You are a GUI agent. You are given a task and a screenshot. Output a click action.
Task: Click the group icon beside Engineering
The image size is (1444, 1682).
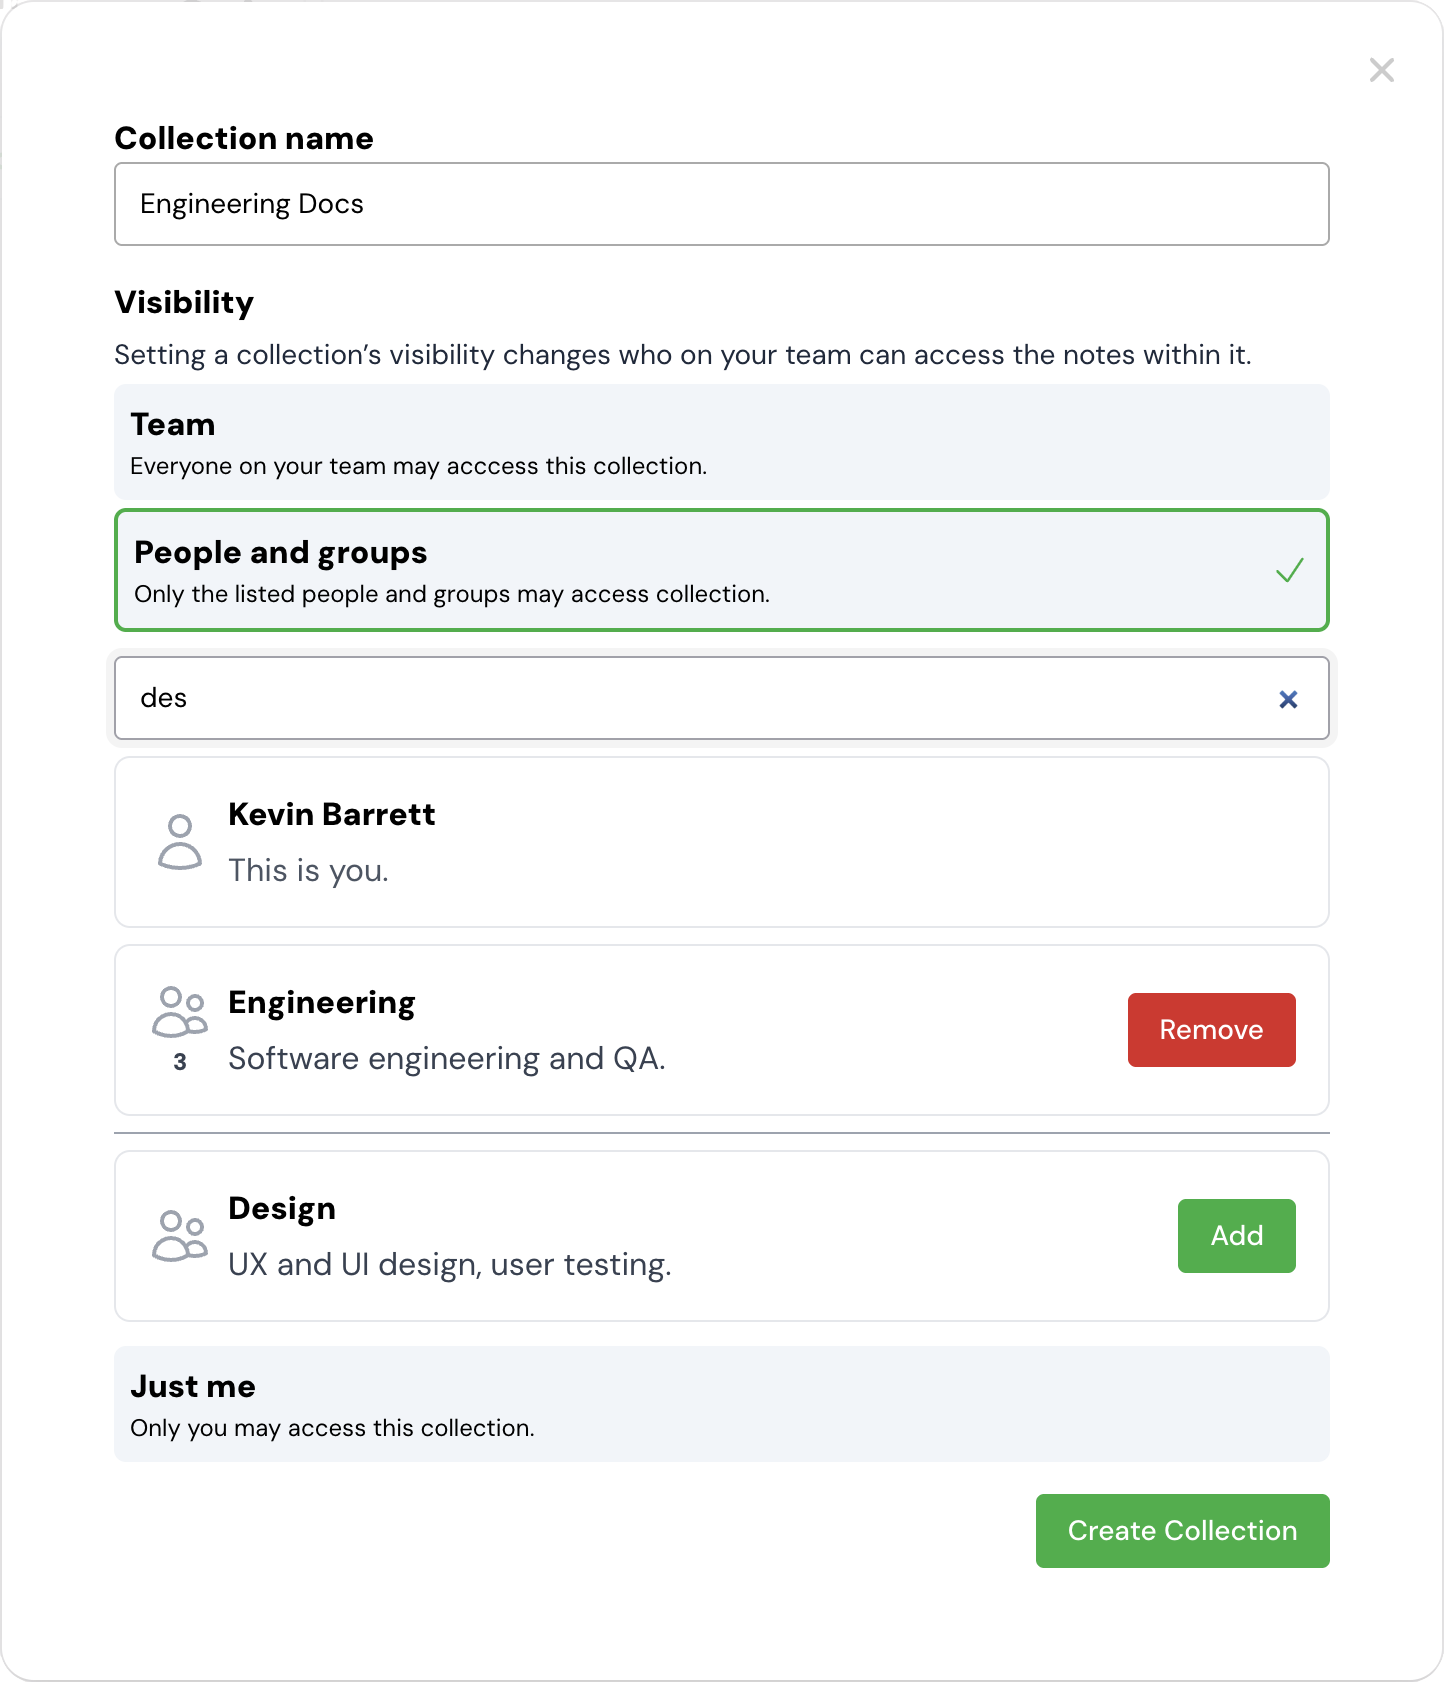[x=180, y=1013]
